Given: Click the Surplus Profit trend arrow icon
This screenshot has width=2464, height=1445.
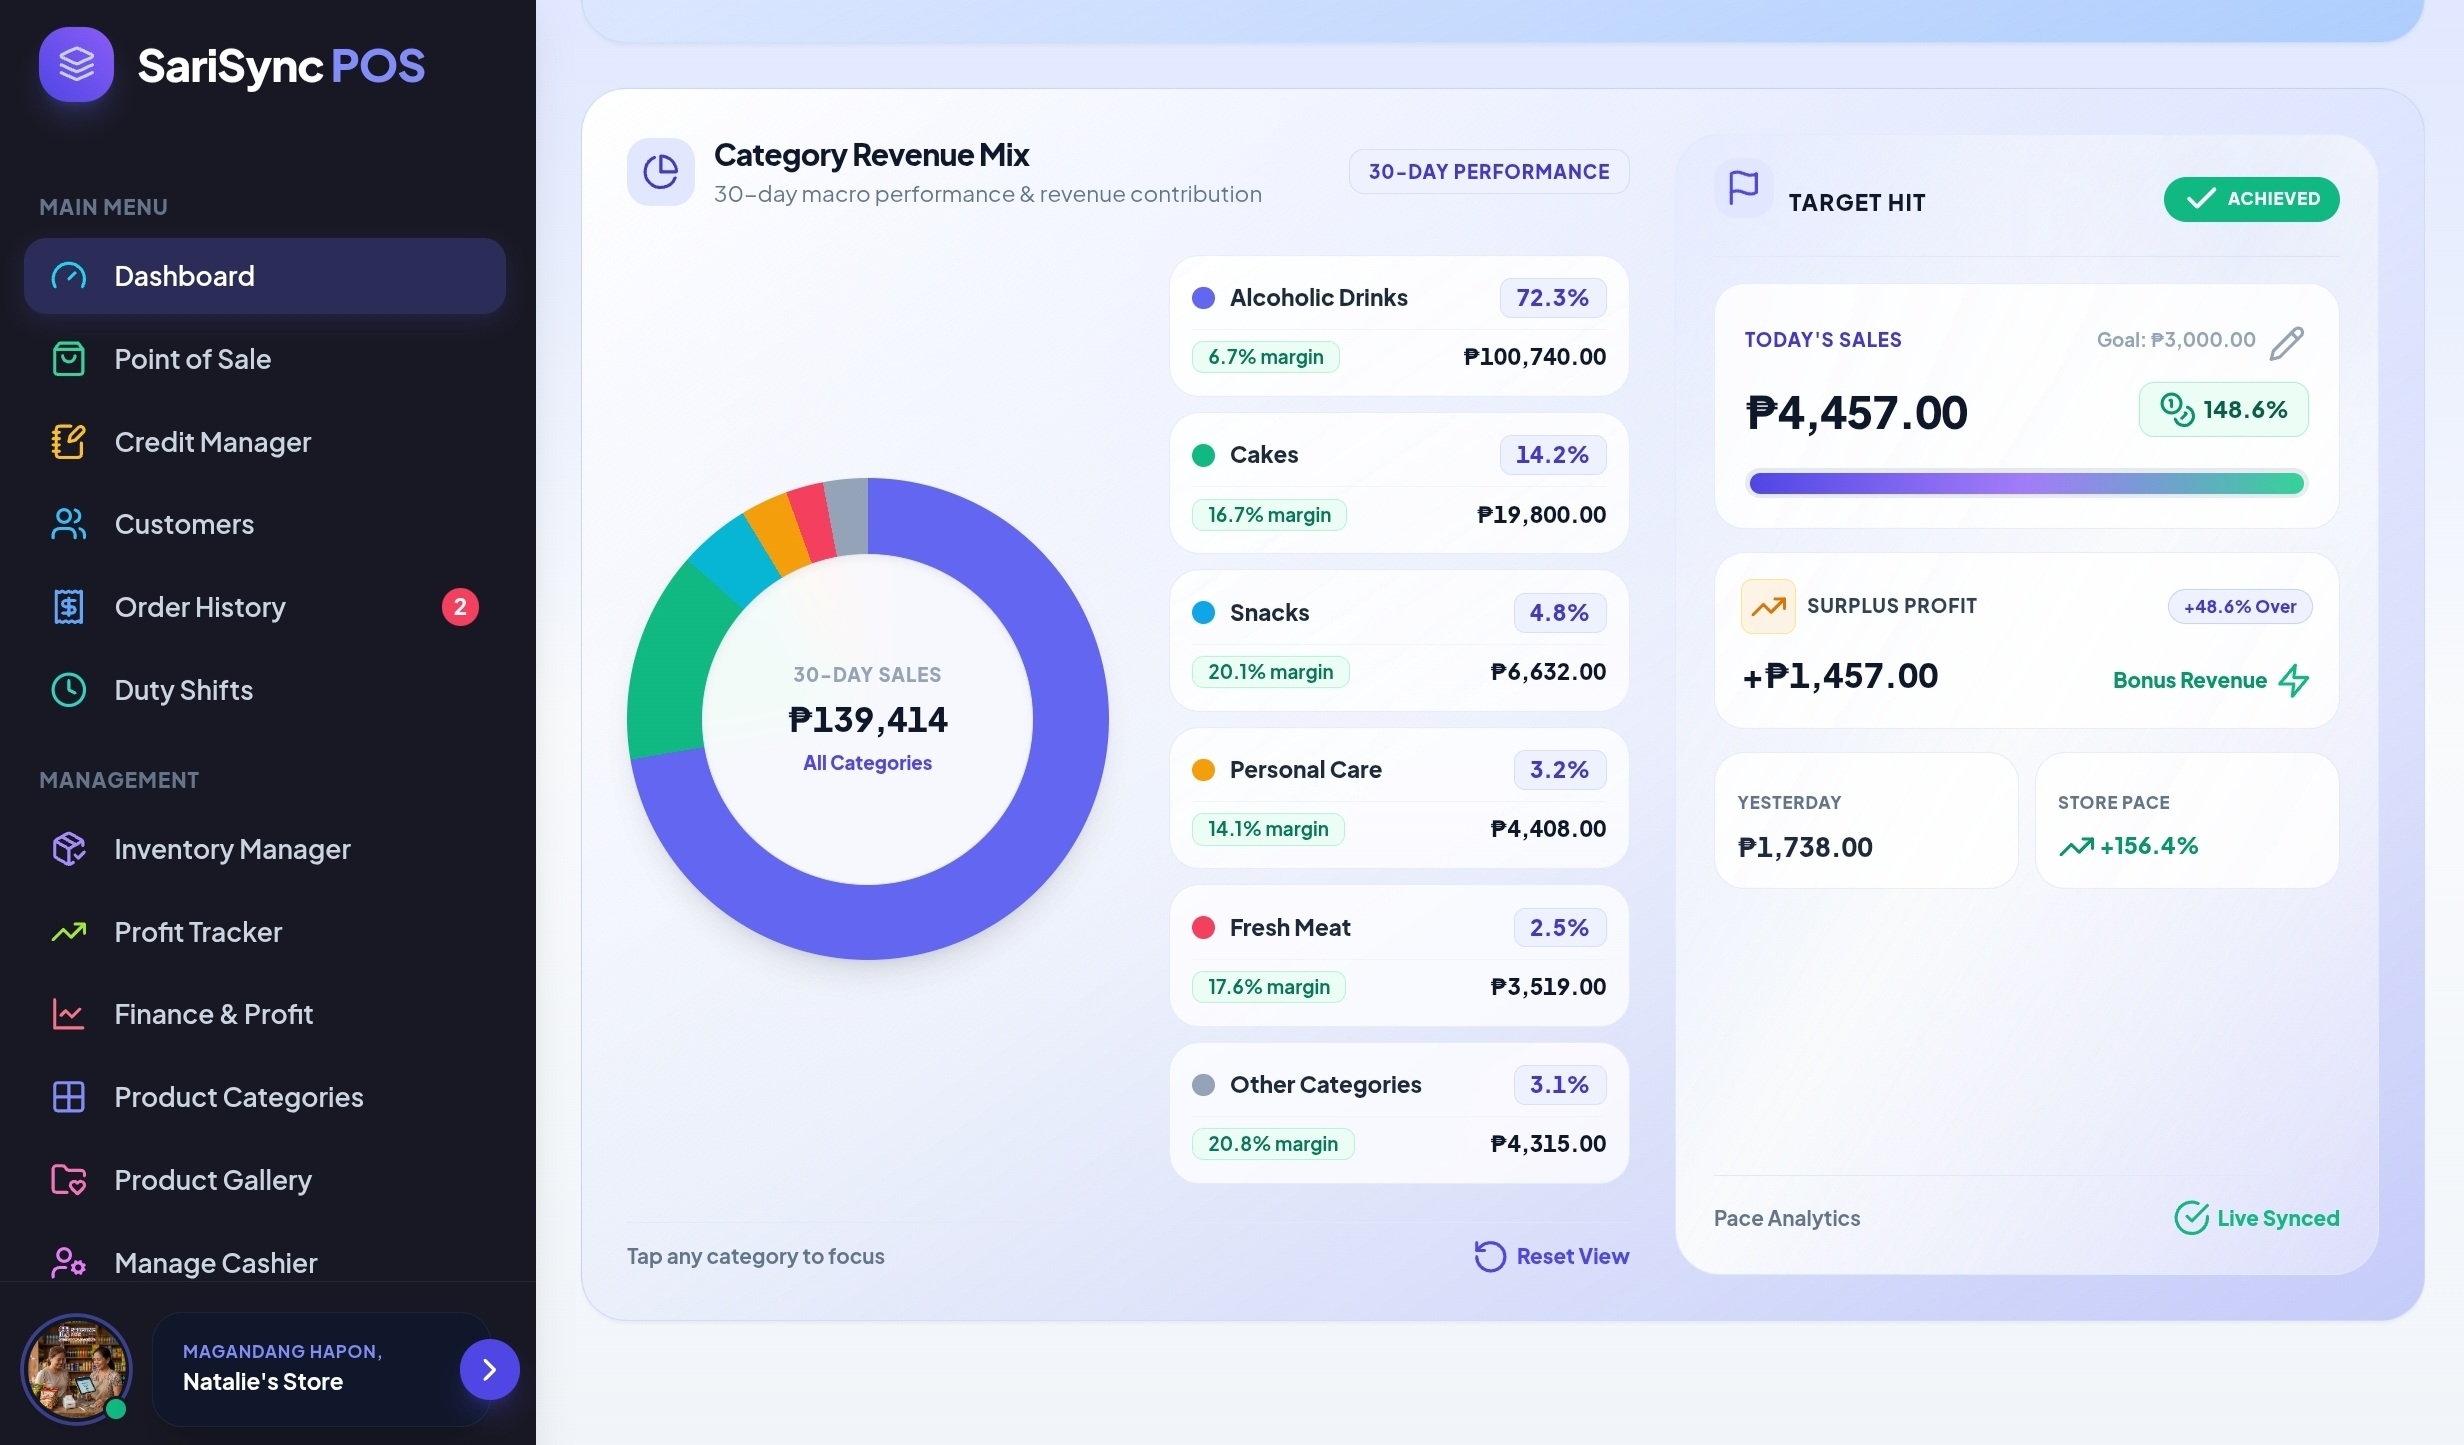Looking at the screenshot, I should [x=1768, y=606].
